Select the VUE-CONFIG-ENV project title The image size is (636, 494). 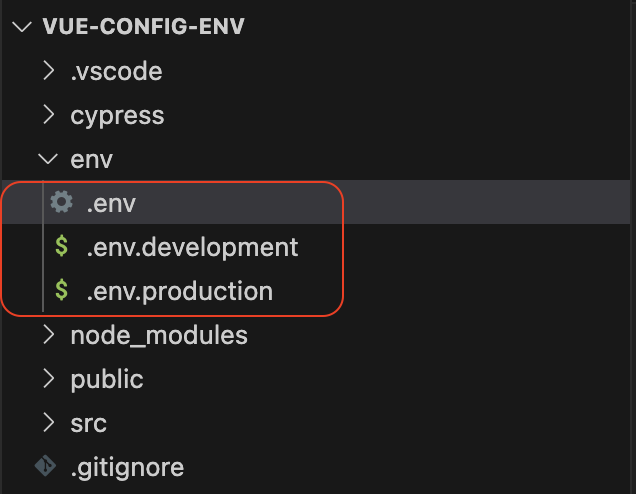[x=144, y=27]
